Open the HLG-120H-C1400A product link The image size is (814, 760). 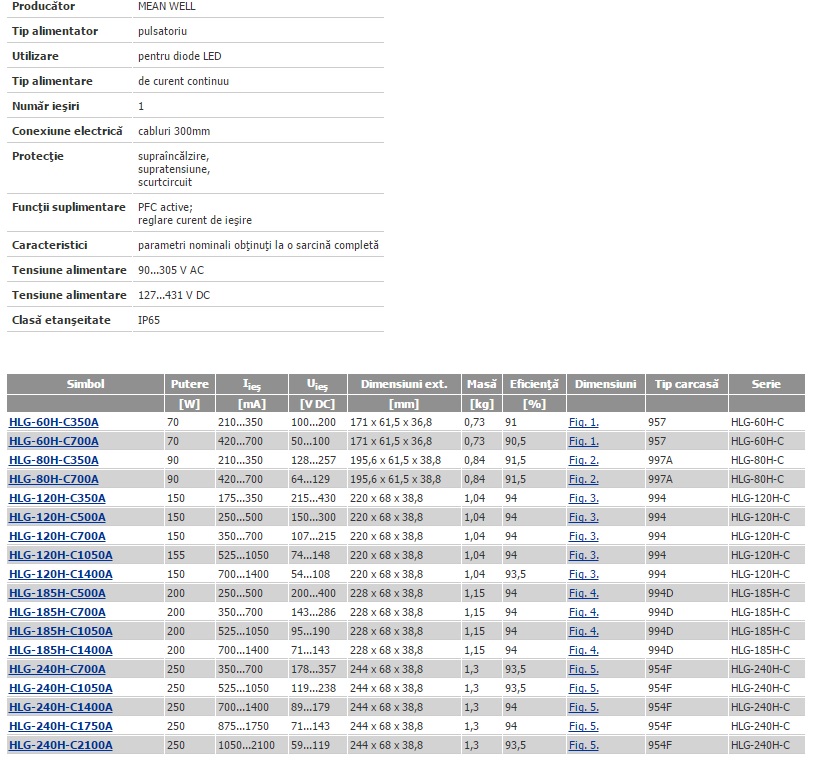(61, 574)
